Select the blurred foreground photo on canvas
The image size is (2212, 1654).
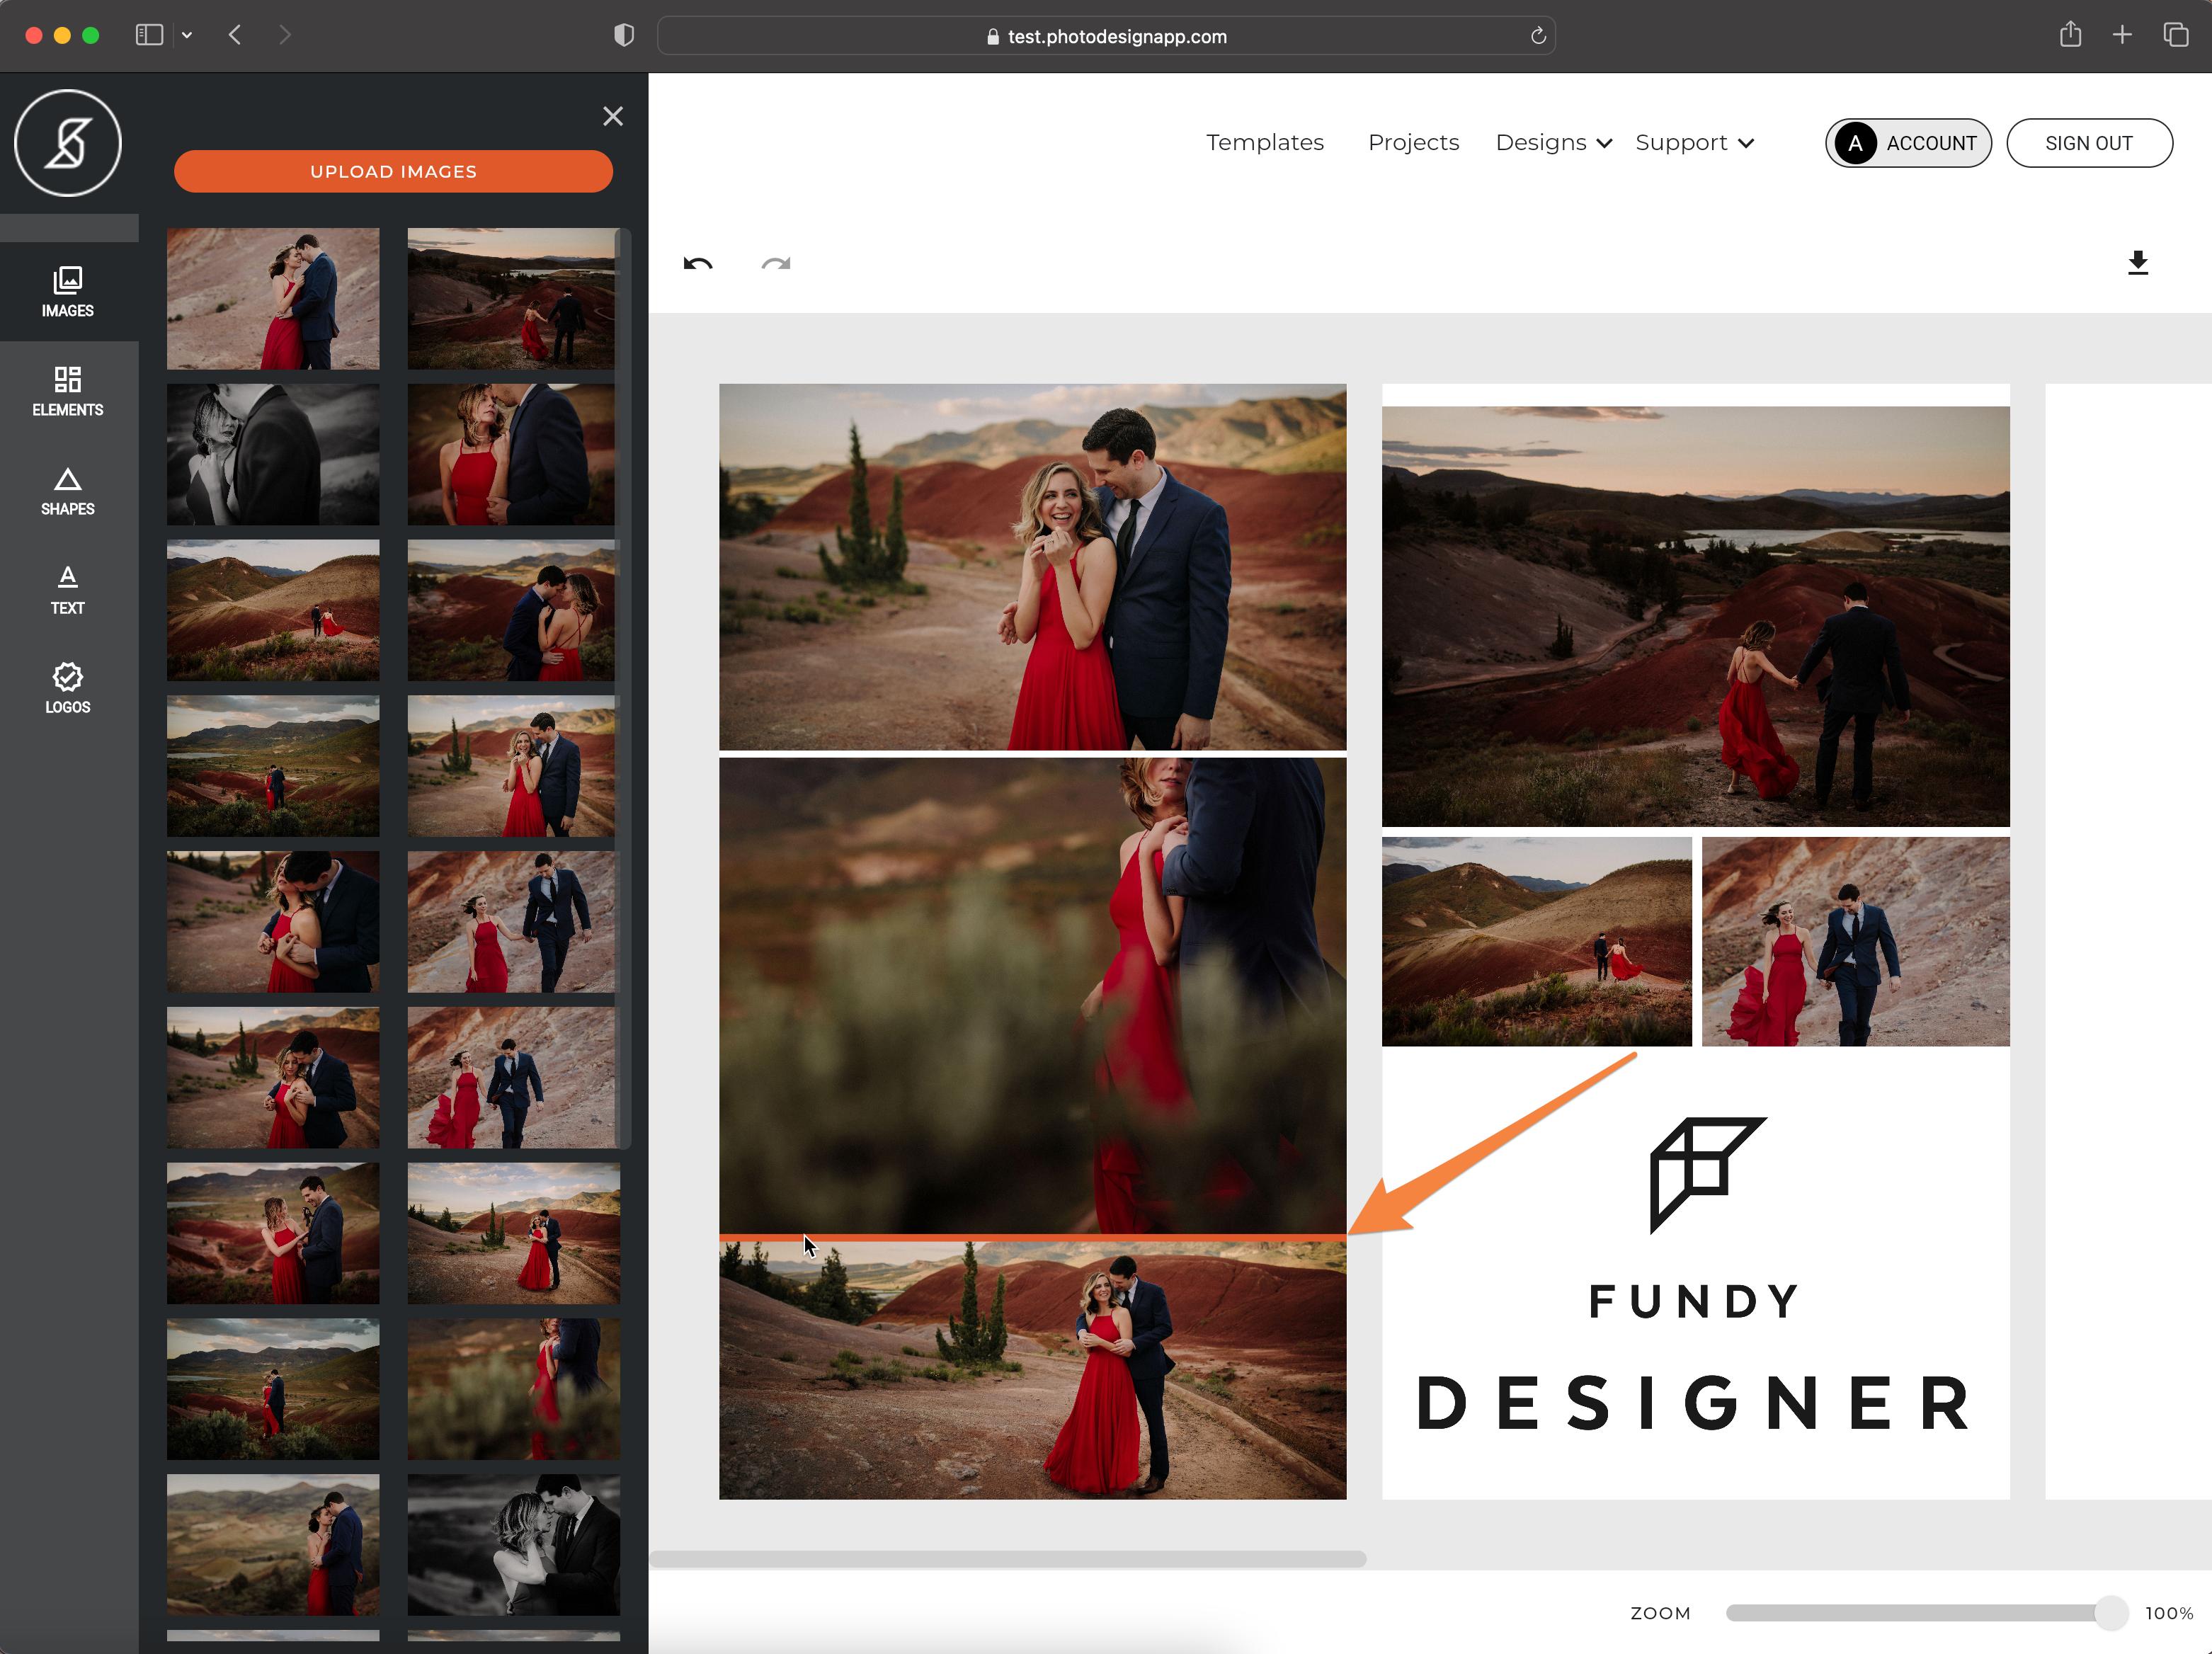coord(1032,995)
